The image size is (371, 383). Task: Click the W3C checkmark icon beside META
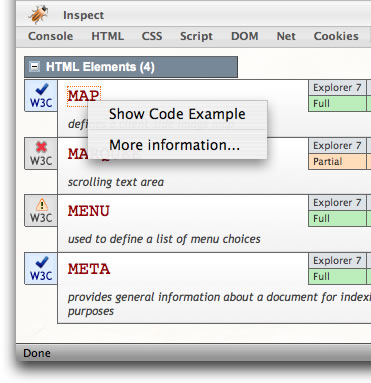pyautogui.click(x=41, y=269)
